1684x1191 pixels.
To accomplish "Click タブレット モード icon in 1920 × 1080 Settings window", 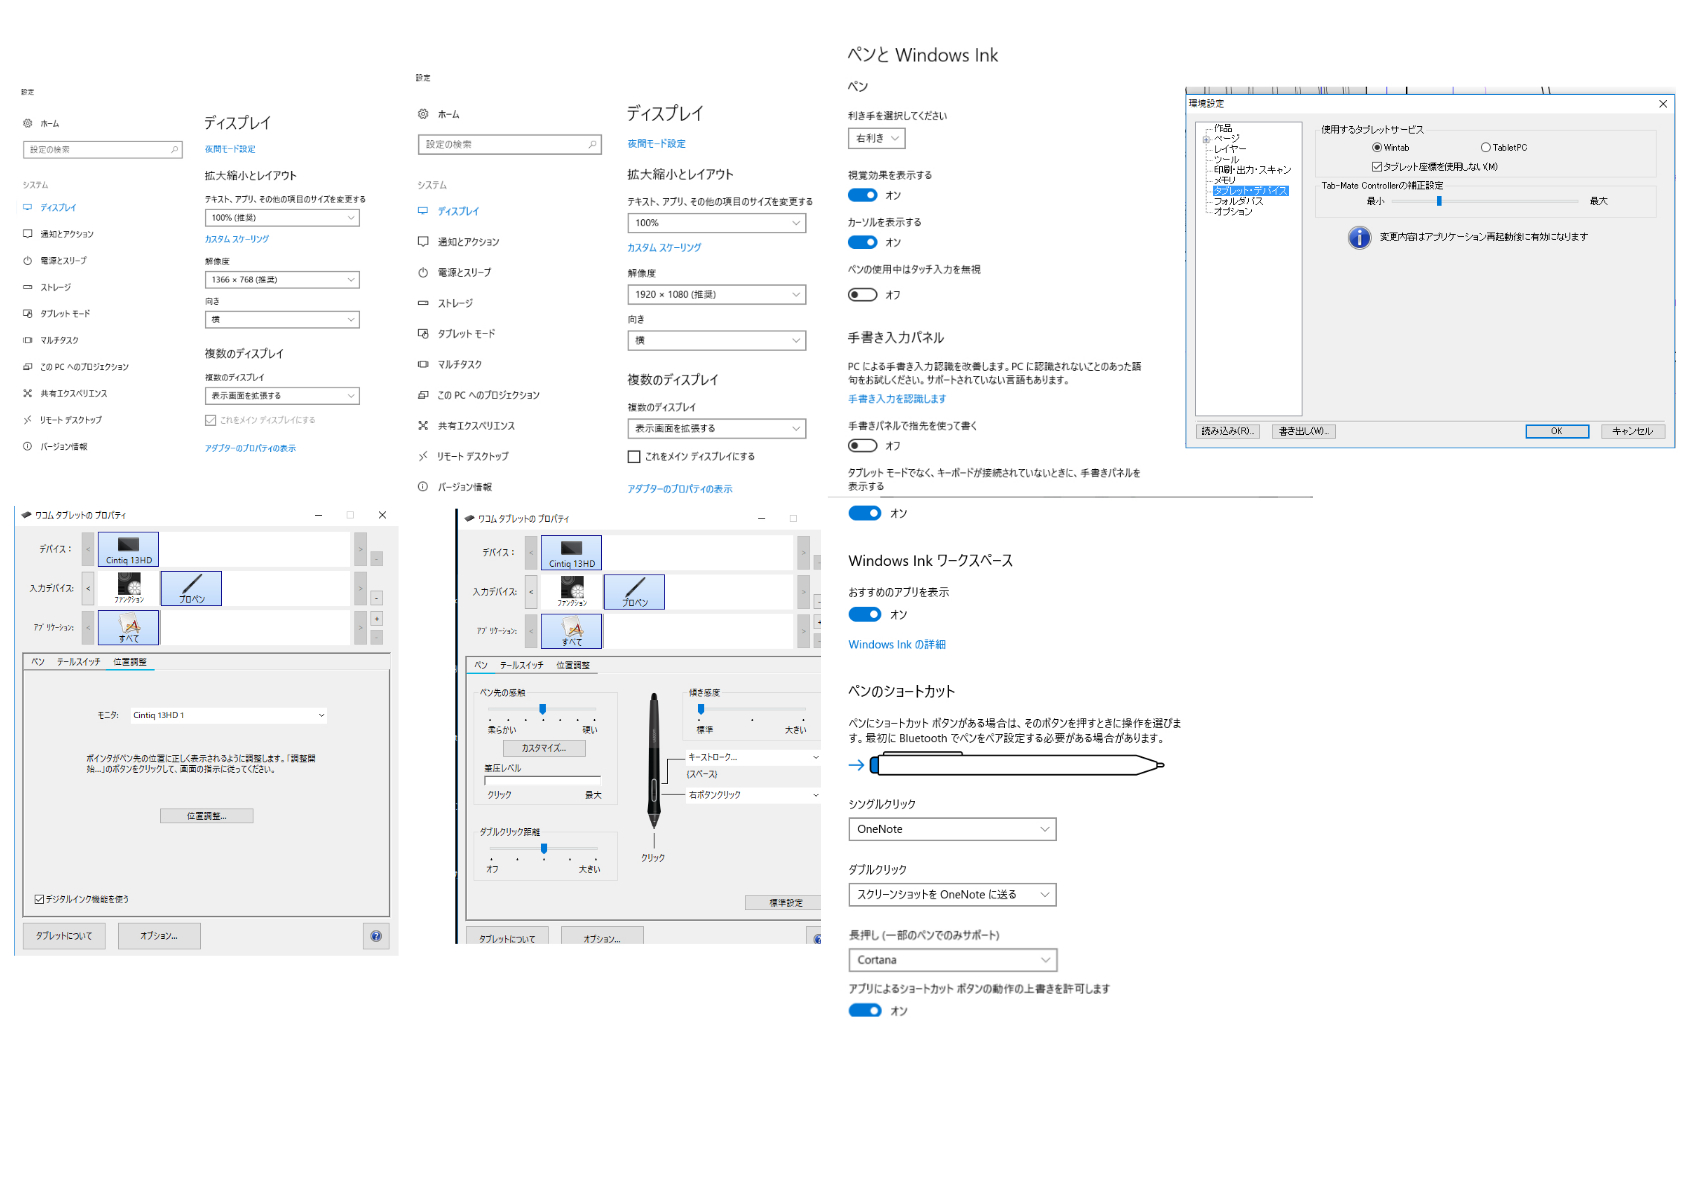I will [423, 334].
